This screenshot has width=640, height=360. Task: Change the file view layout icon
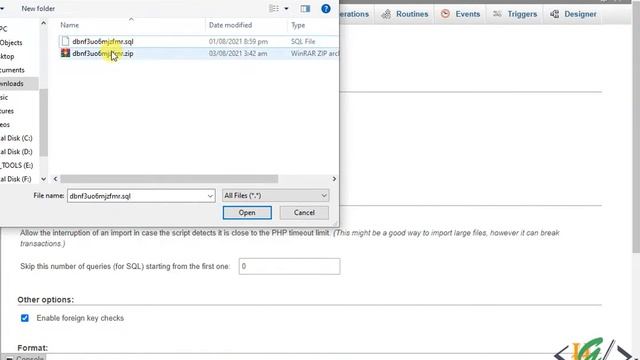274,9
